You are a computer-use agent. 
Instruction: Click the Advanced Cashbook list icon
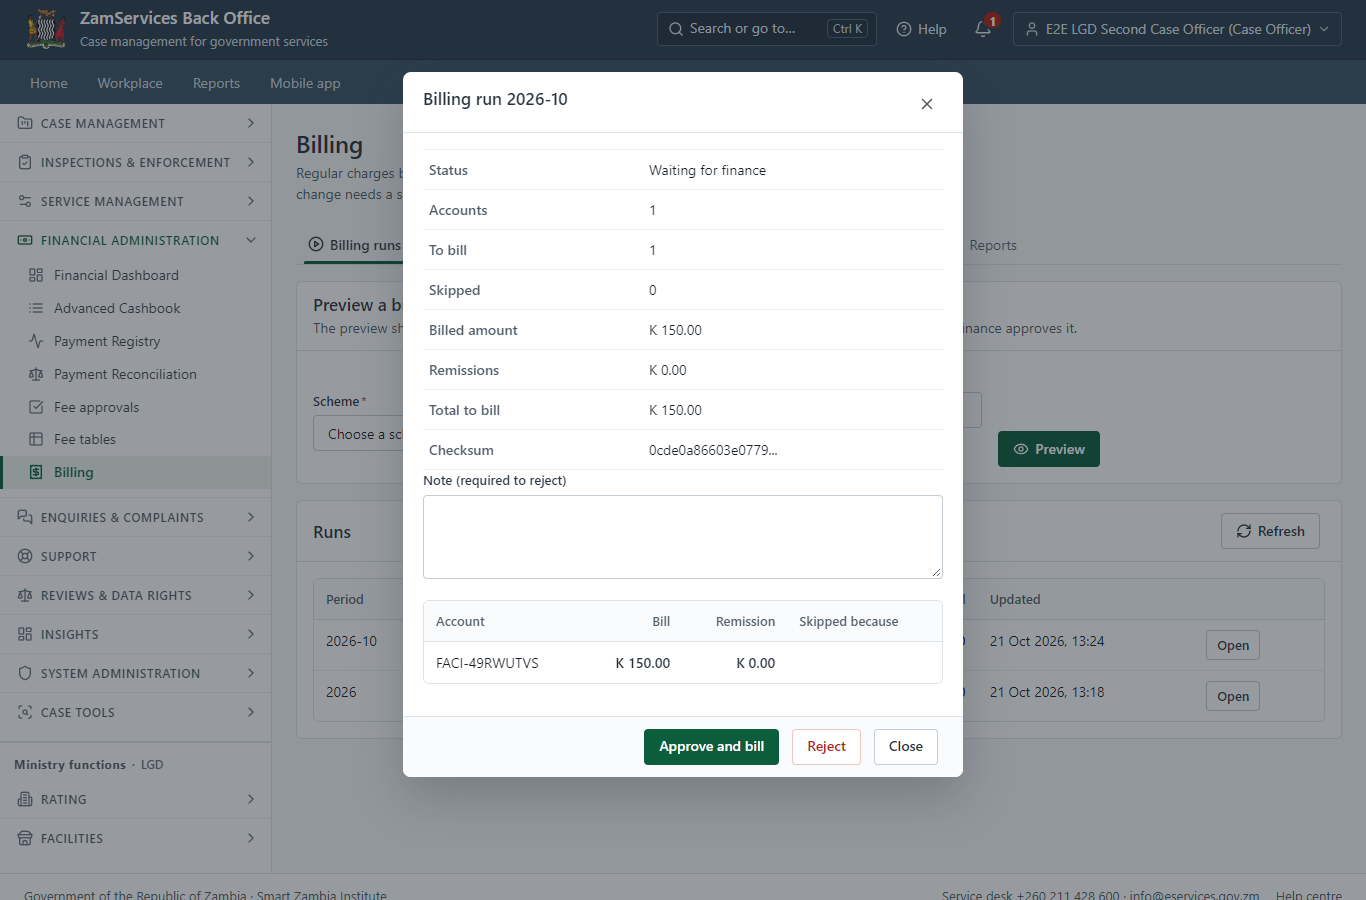click(36, 308)
